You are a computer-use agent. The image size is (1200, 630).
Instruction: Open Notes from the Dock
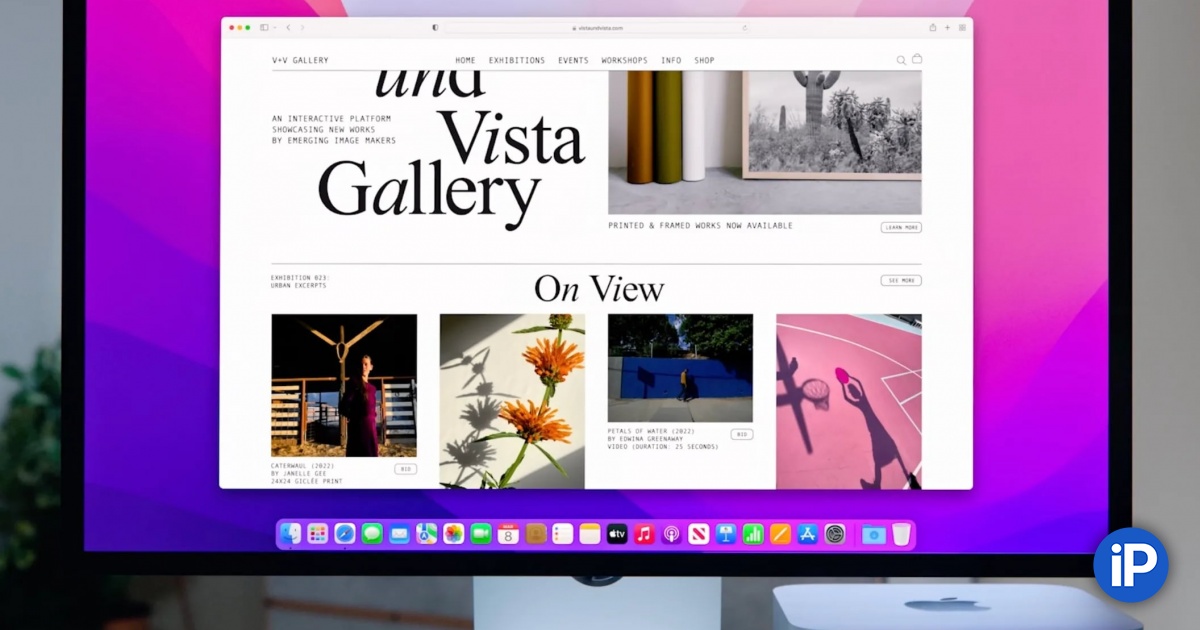point(590,534)
